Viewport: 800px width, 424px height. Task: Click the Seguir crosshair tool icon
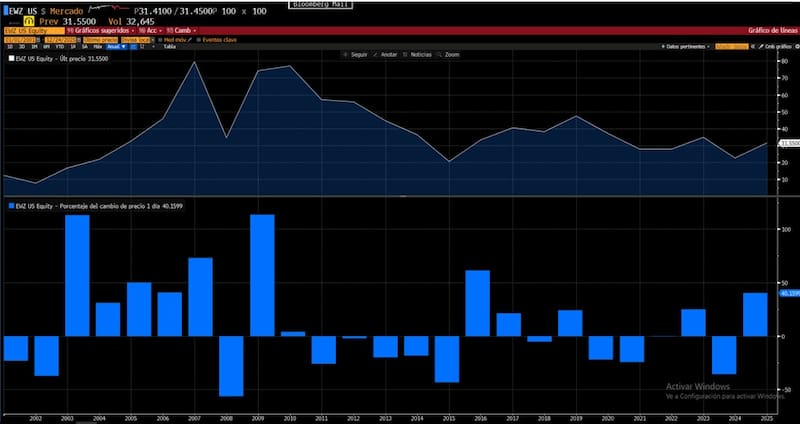click(345, 54)
